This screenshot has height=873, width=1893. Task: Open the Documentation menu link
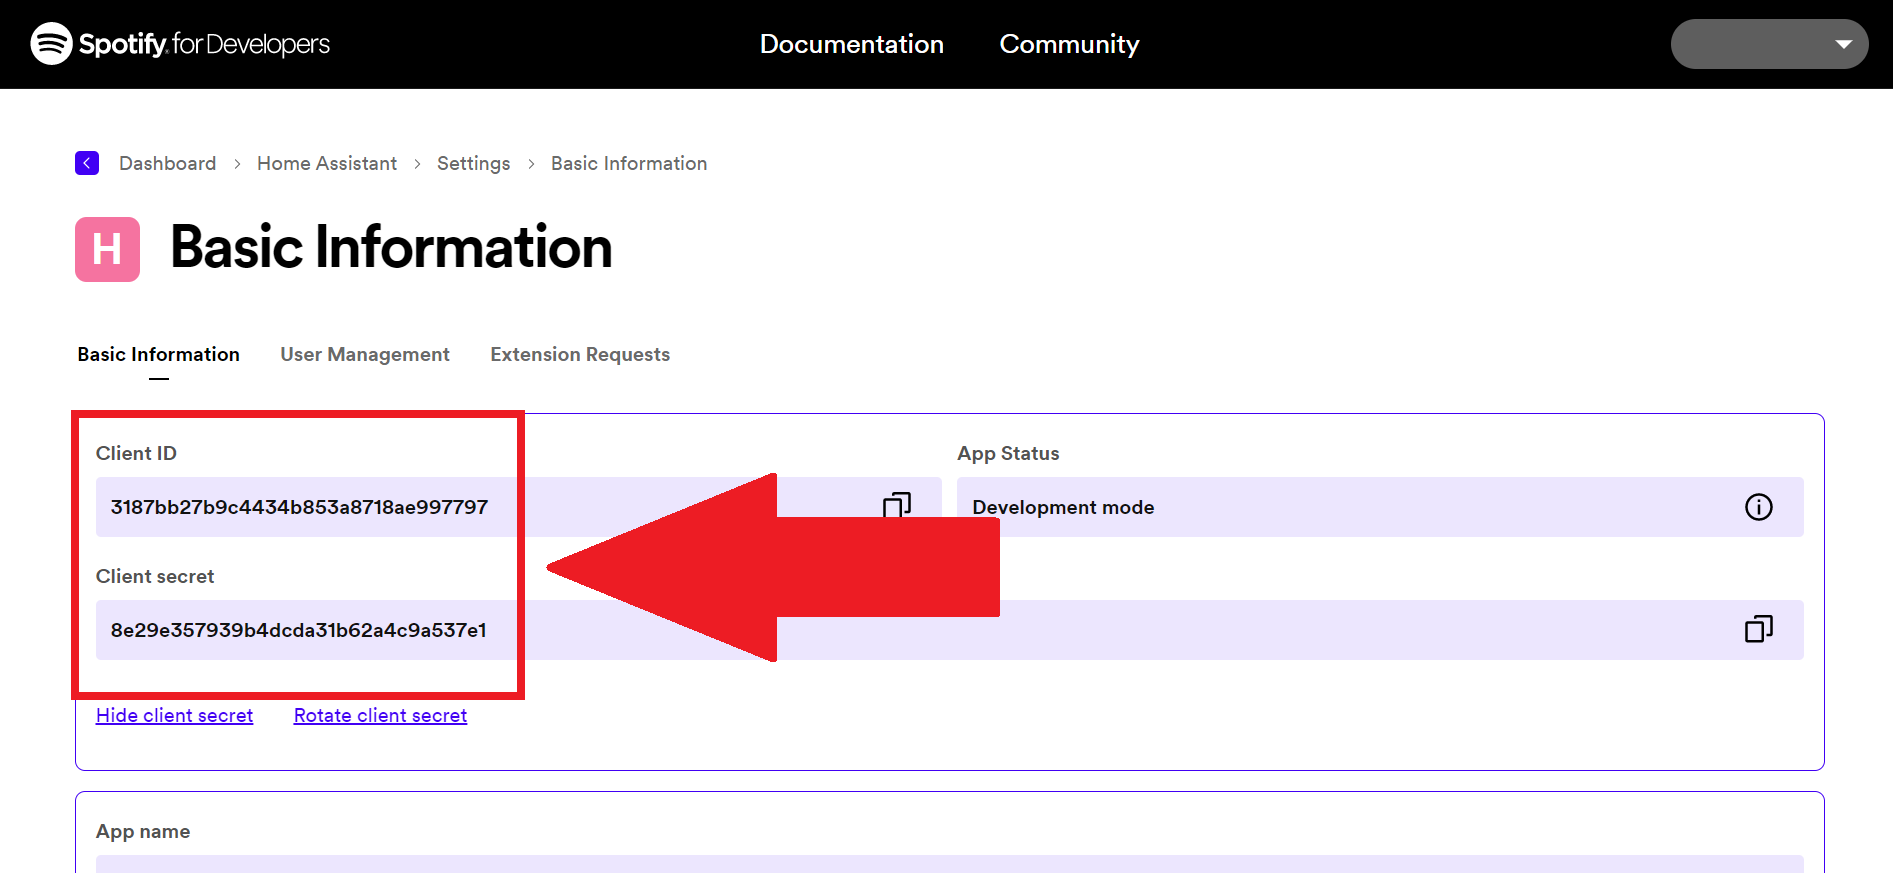click(851, 44)
